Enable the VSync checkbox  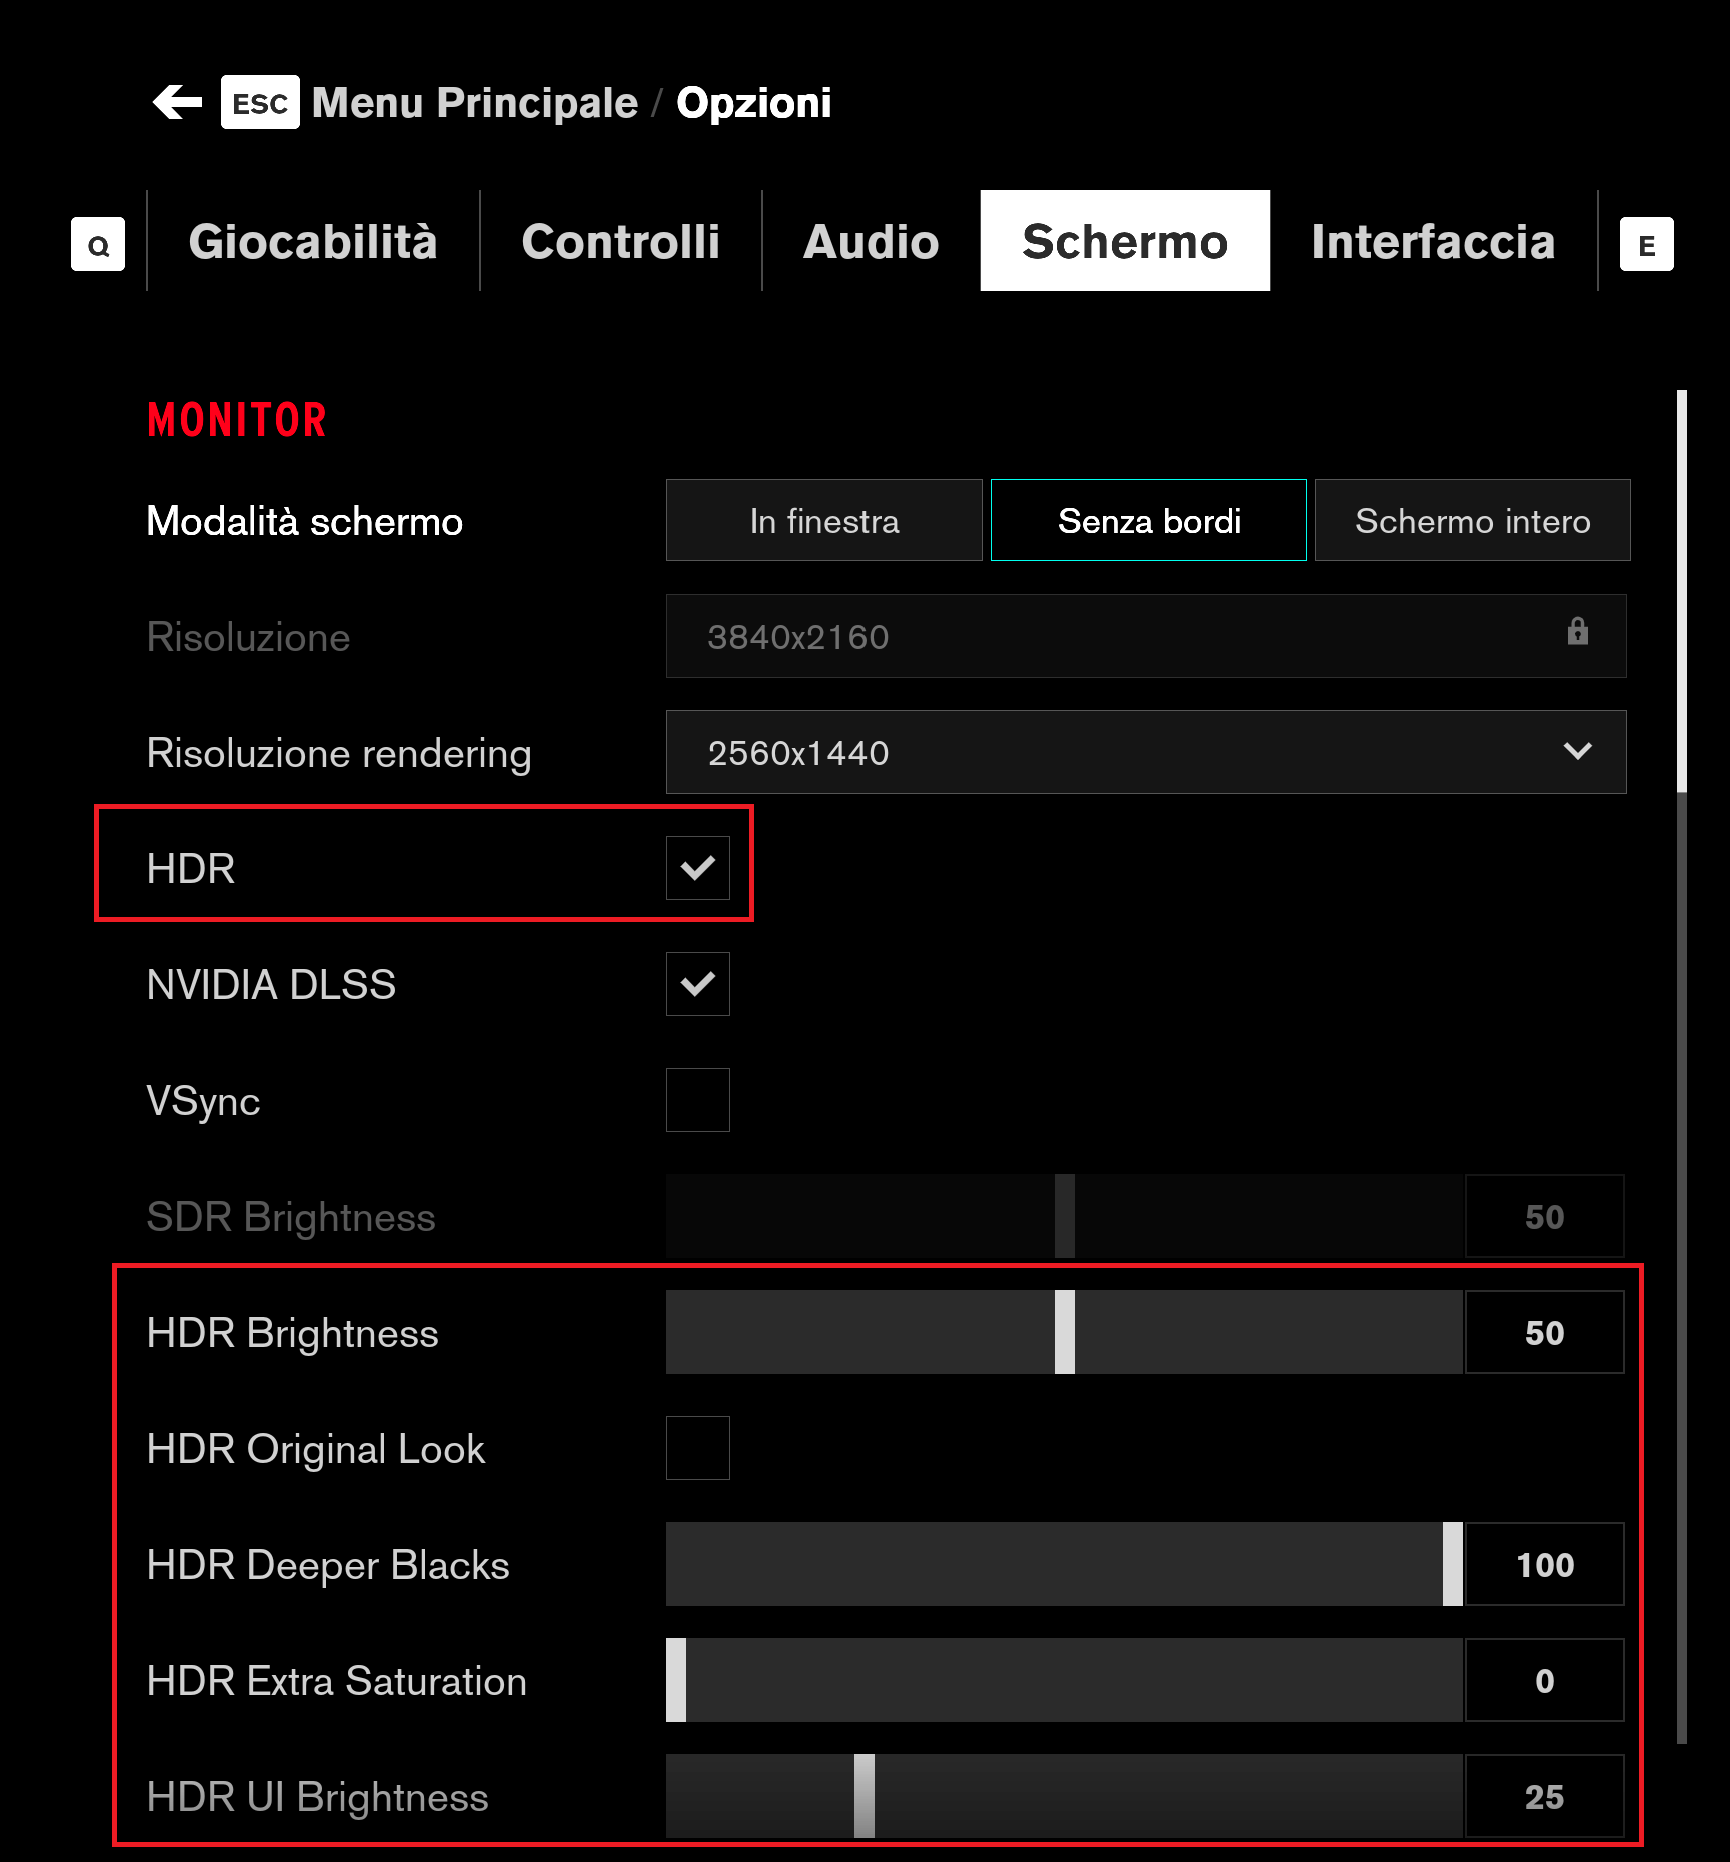point(698,1100)
